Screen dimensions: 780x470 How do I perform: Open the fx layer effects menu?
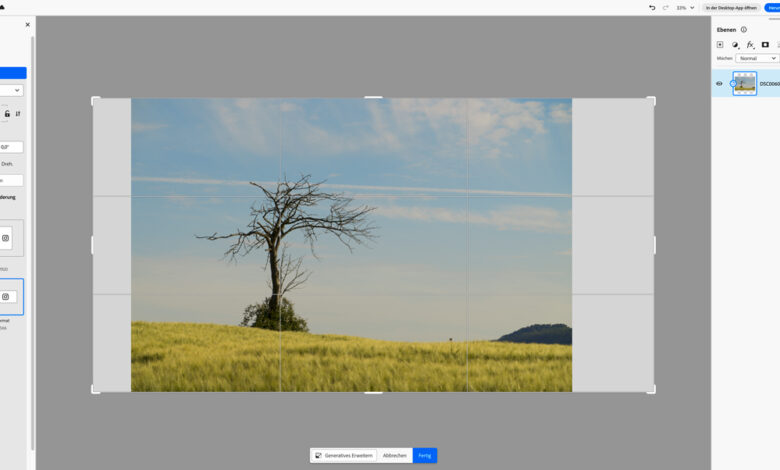pos(751,45)
